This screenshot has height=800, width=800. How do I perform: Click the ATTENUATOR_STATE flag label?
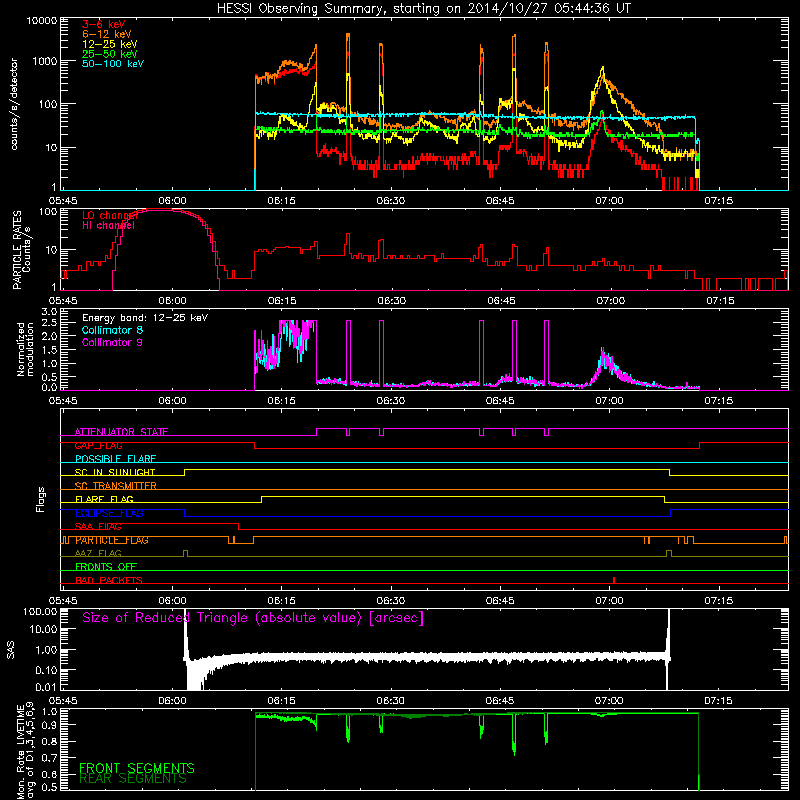[x=121, y=432]
